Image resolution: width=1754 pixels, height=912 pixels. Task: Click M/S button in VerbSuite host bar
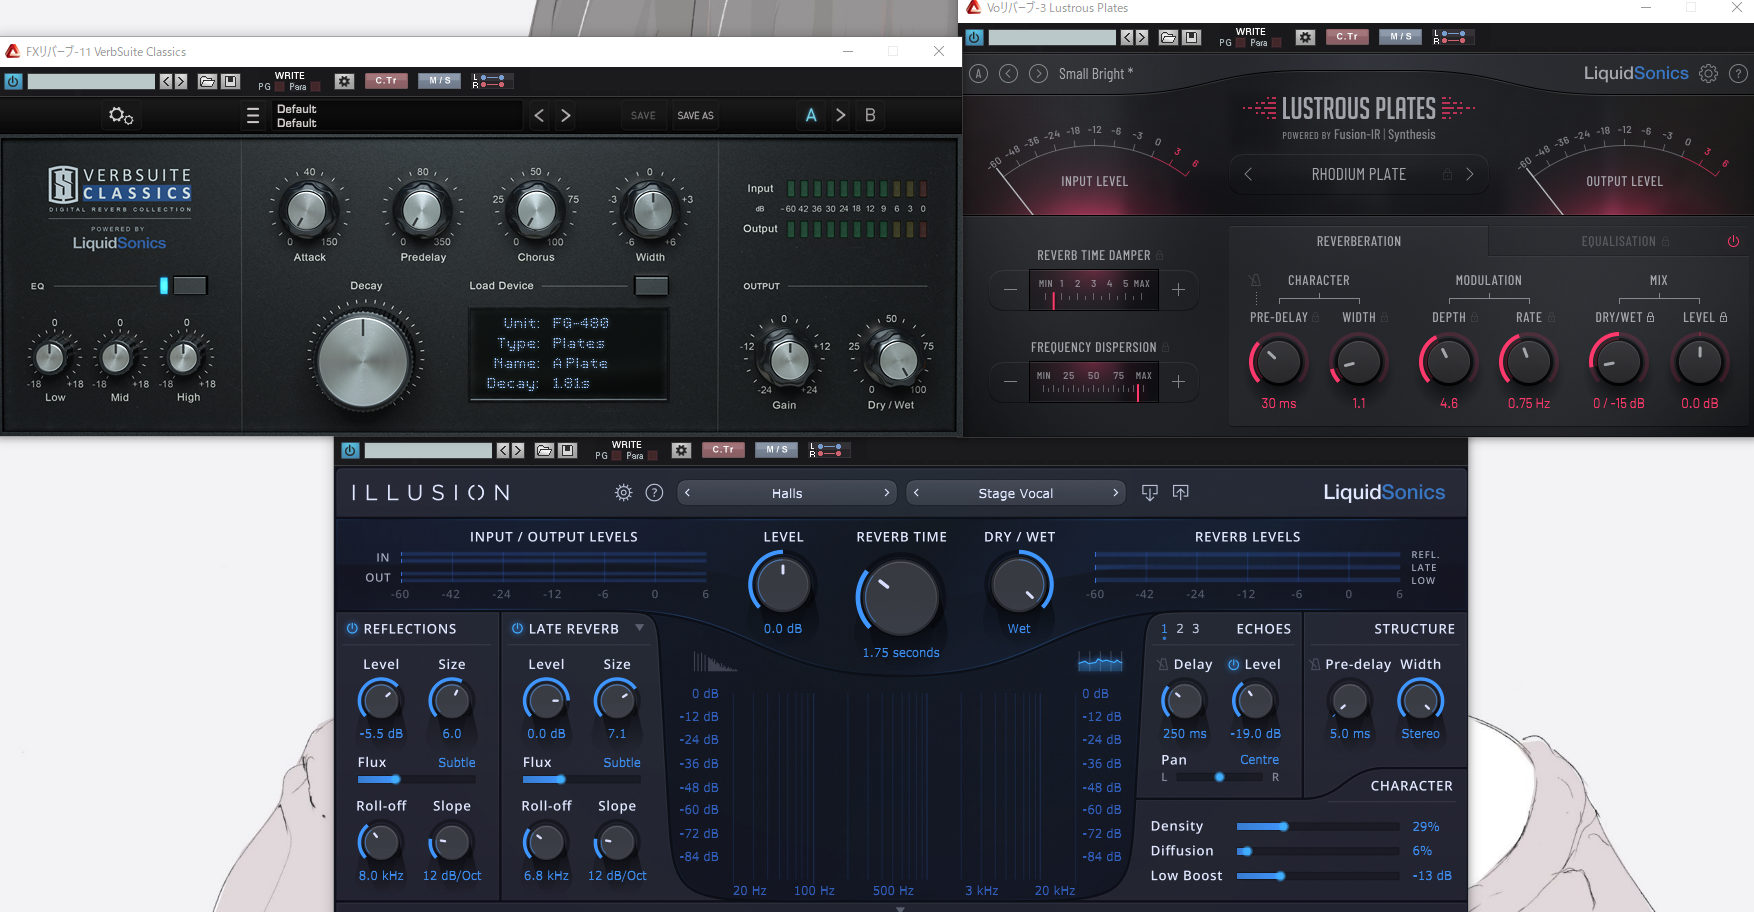point(440,81)
